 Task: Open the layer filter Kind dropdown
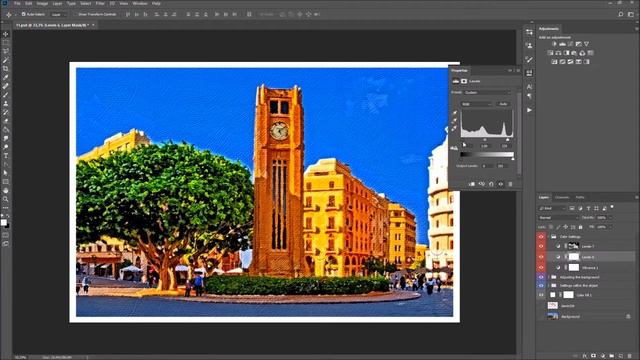[552, 208]
